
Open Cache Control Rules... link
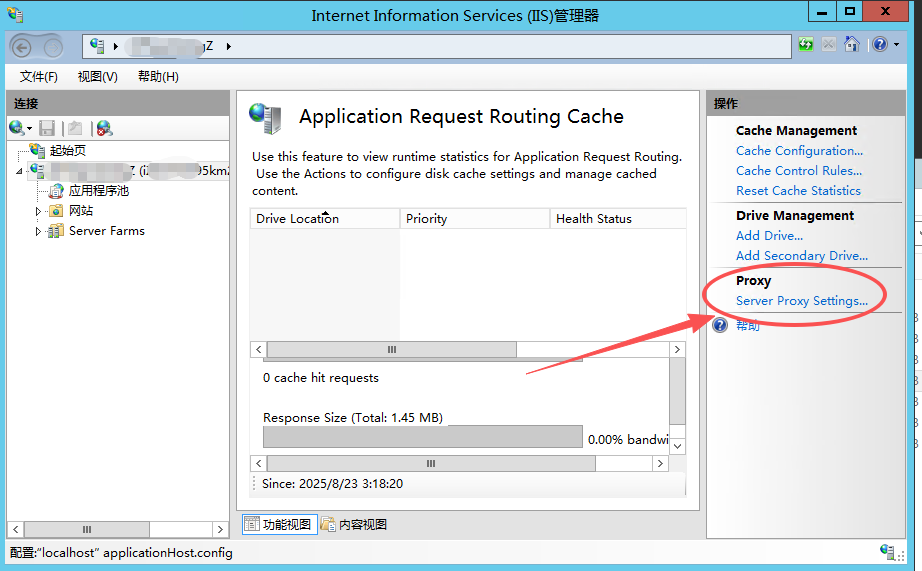point(799,171)
